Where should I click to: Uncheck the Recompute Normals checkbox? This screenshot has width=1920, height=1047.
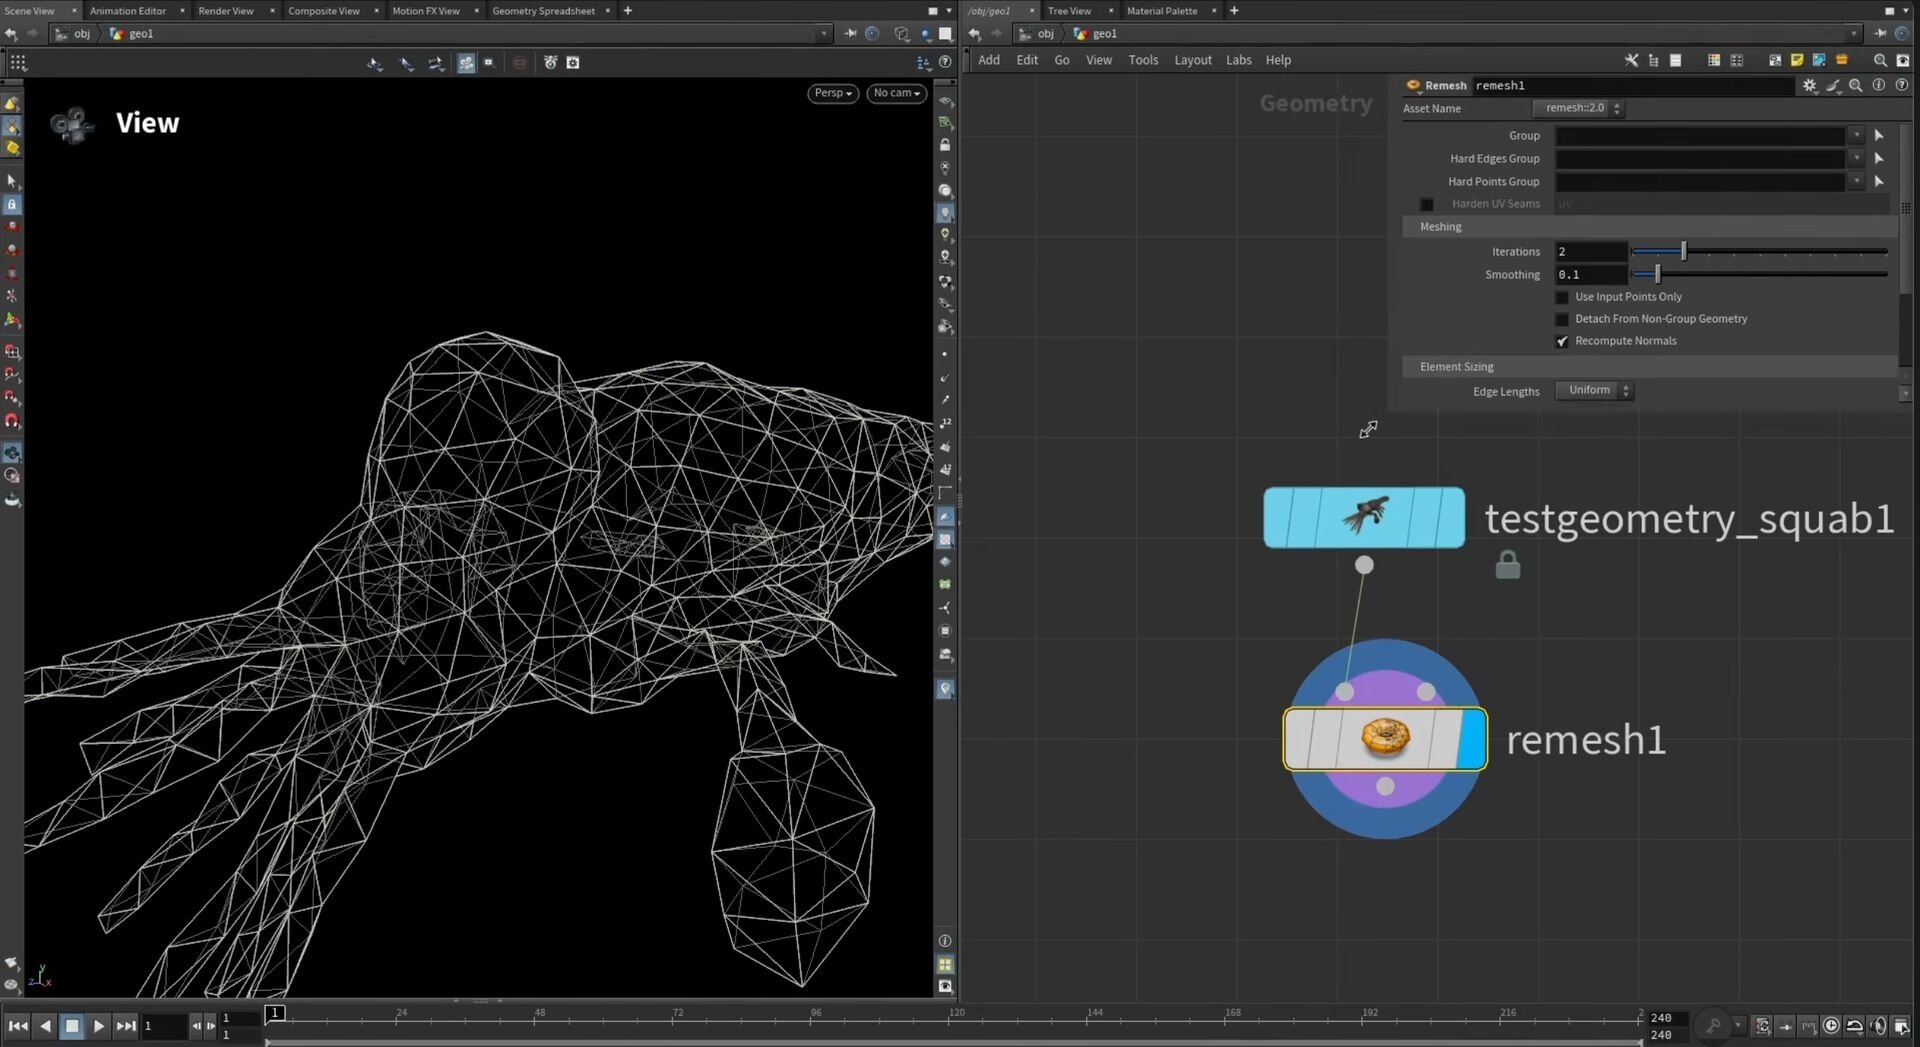pos(1562,341)
